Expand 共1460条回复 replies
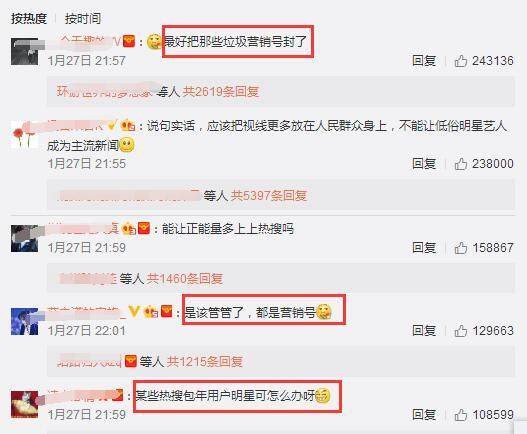This screenshot has height=434, width=527. 185,278
